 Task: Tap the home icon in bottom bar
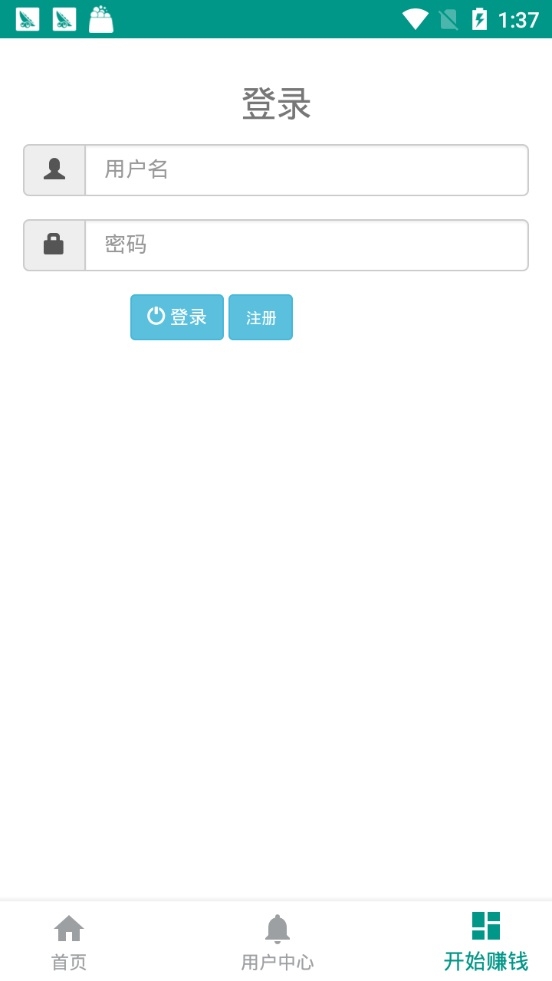click(x=69, y=928)
